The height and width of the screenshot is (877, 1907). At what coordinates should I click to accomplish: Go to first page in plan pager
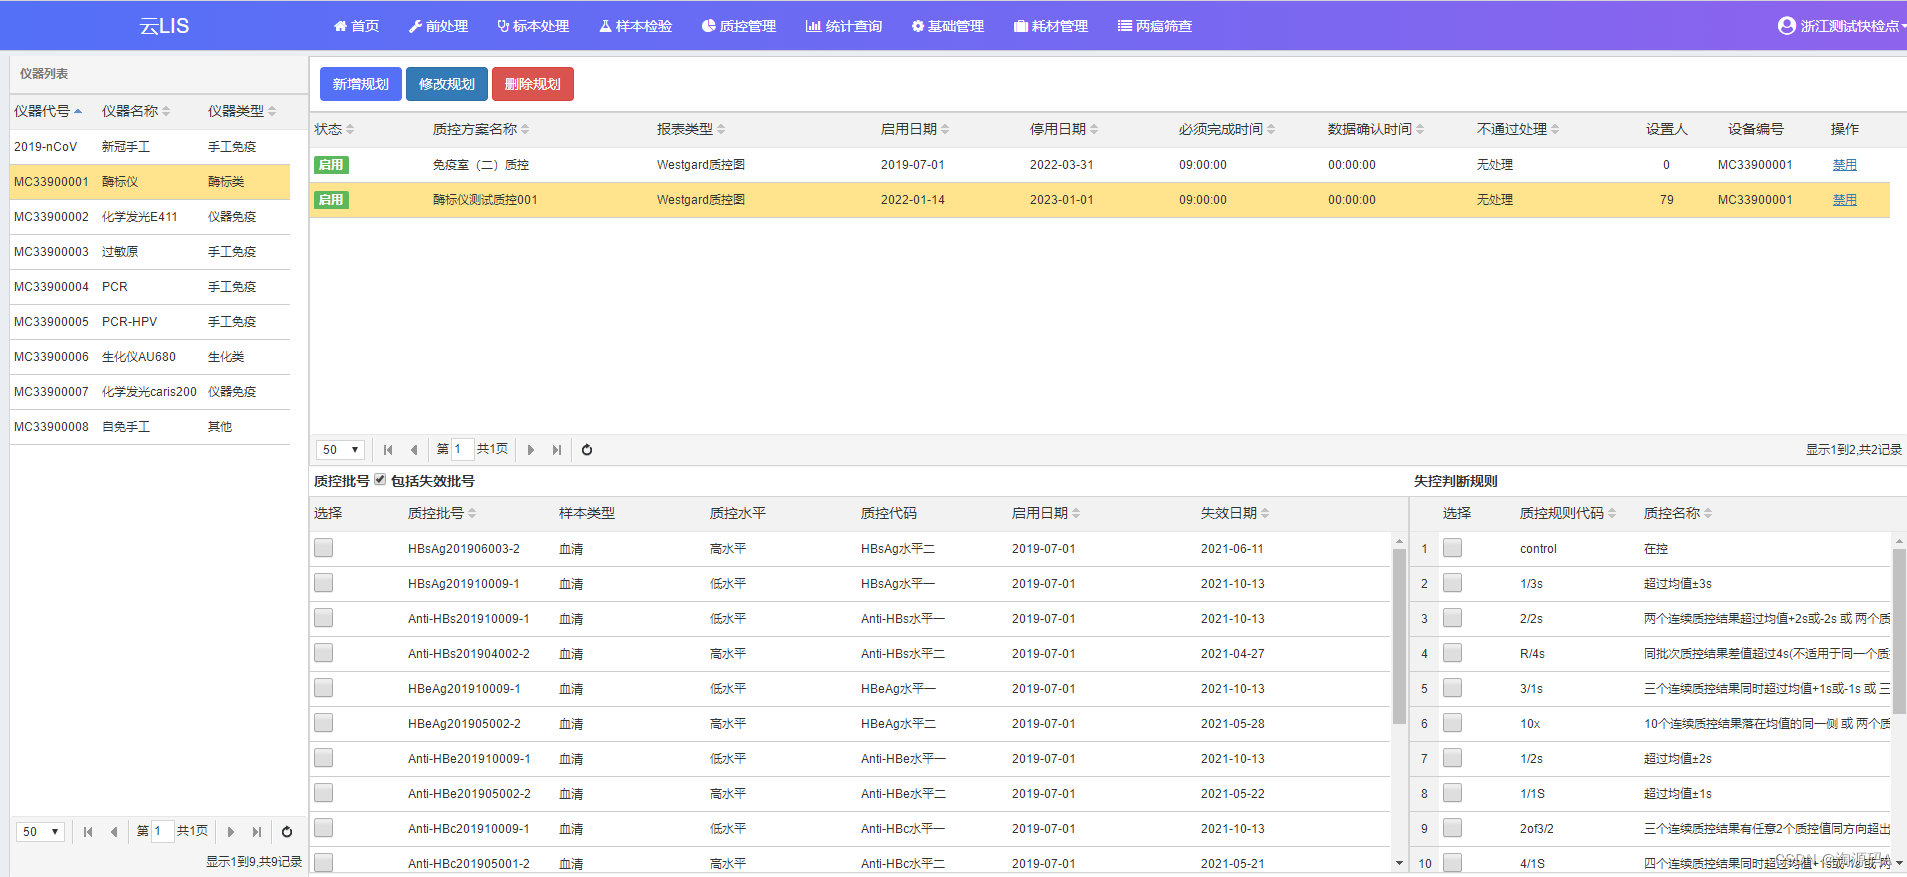click(x=388, y=450)
